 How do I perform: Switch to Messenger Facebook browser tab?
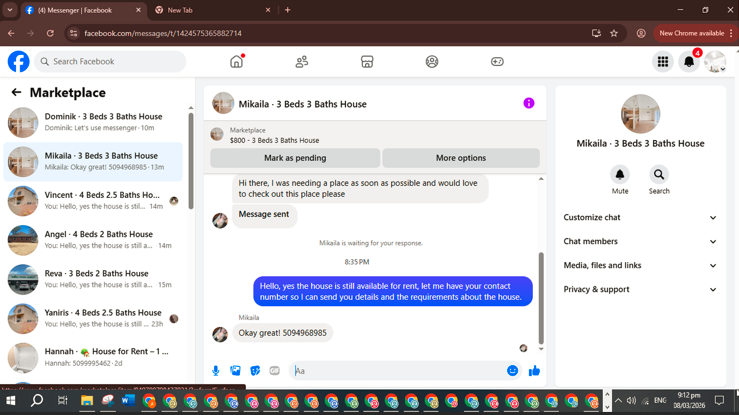tap(82, 10)
